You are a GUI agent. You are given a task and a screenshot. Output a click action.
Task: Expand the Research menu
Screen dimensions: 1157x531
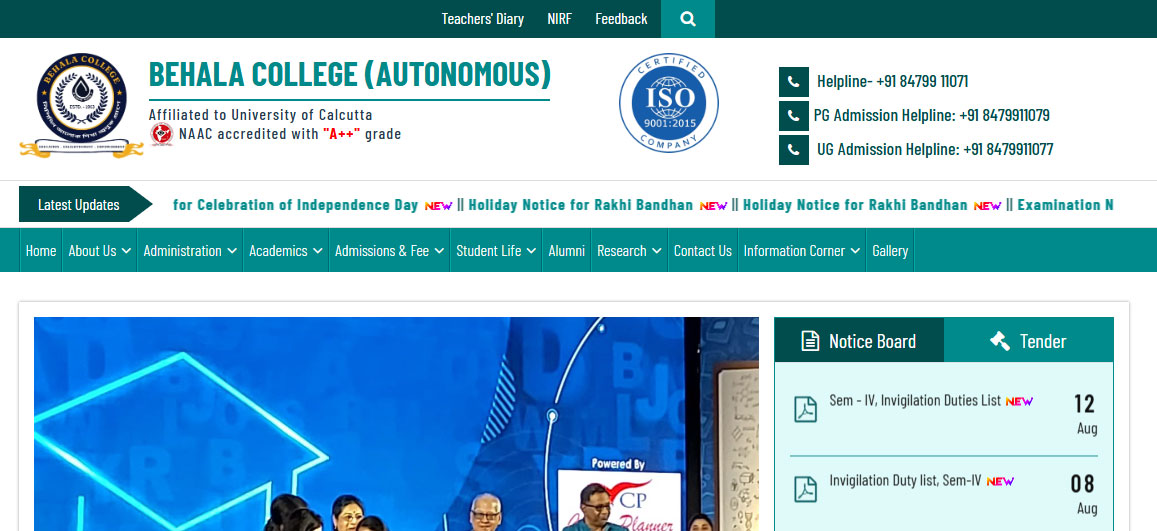[x=629, y=251]
